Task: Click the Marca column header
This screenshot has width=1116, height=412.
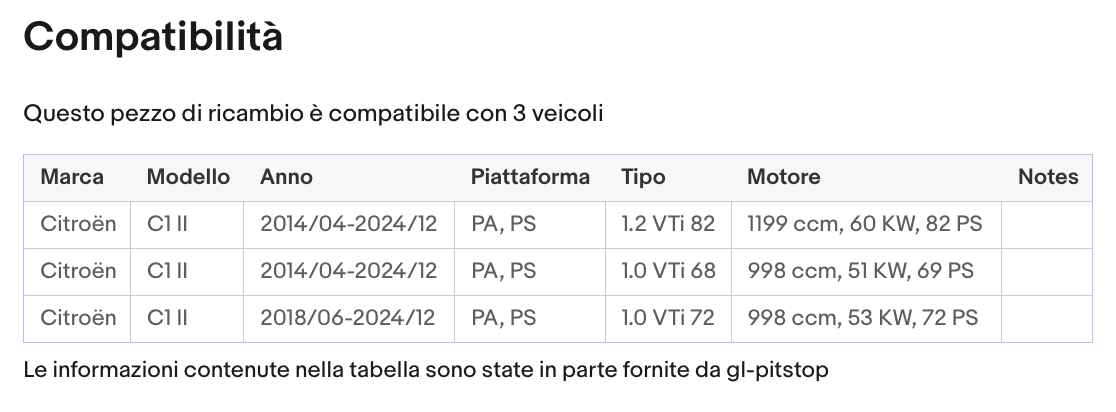Action: (x=72, y=177)
